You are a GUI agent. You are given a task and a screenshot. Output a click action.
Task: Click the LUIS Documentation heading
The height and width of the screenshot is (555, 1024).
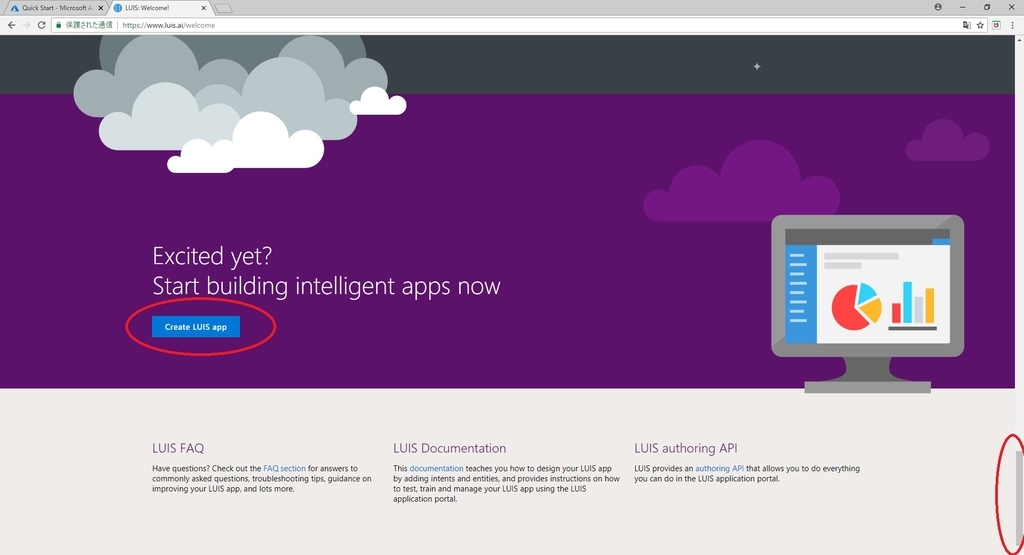point(449,448)
